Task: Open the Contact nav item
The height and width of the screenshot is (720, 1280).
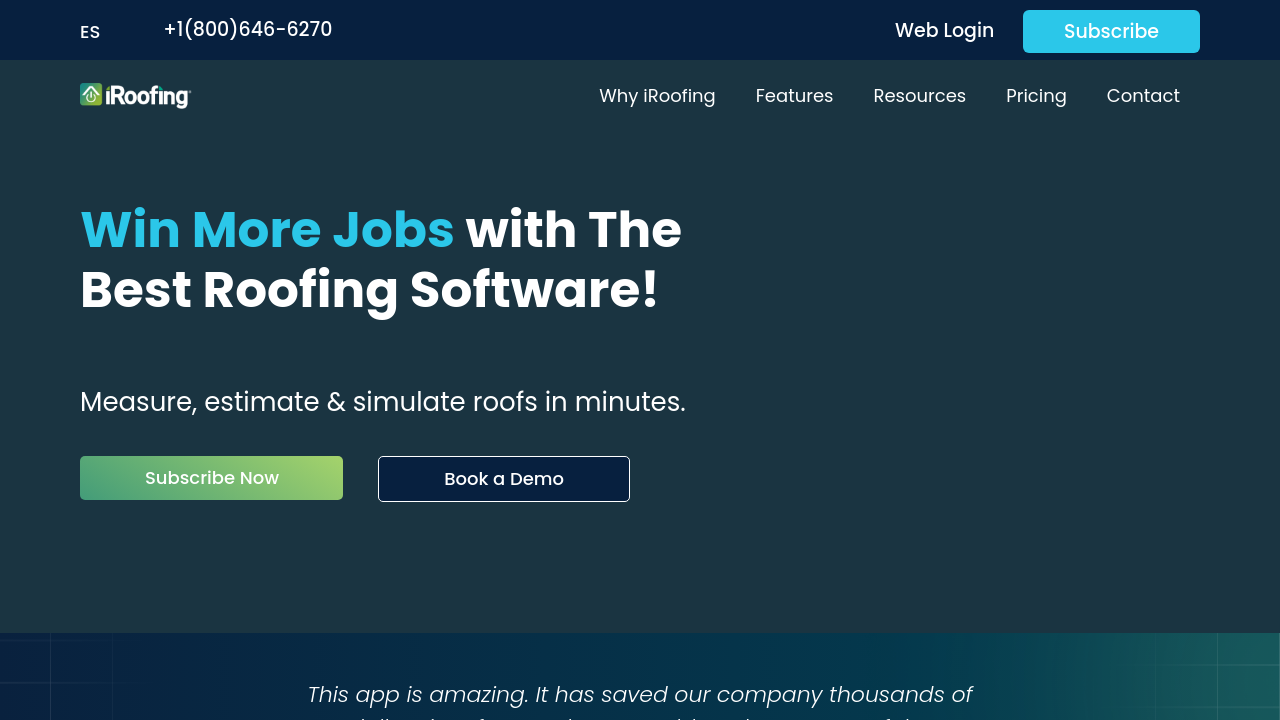Action: coord(1143,96)
